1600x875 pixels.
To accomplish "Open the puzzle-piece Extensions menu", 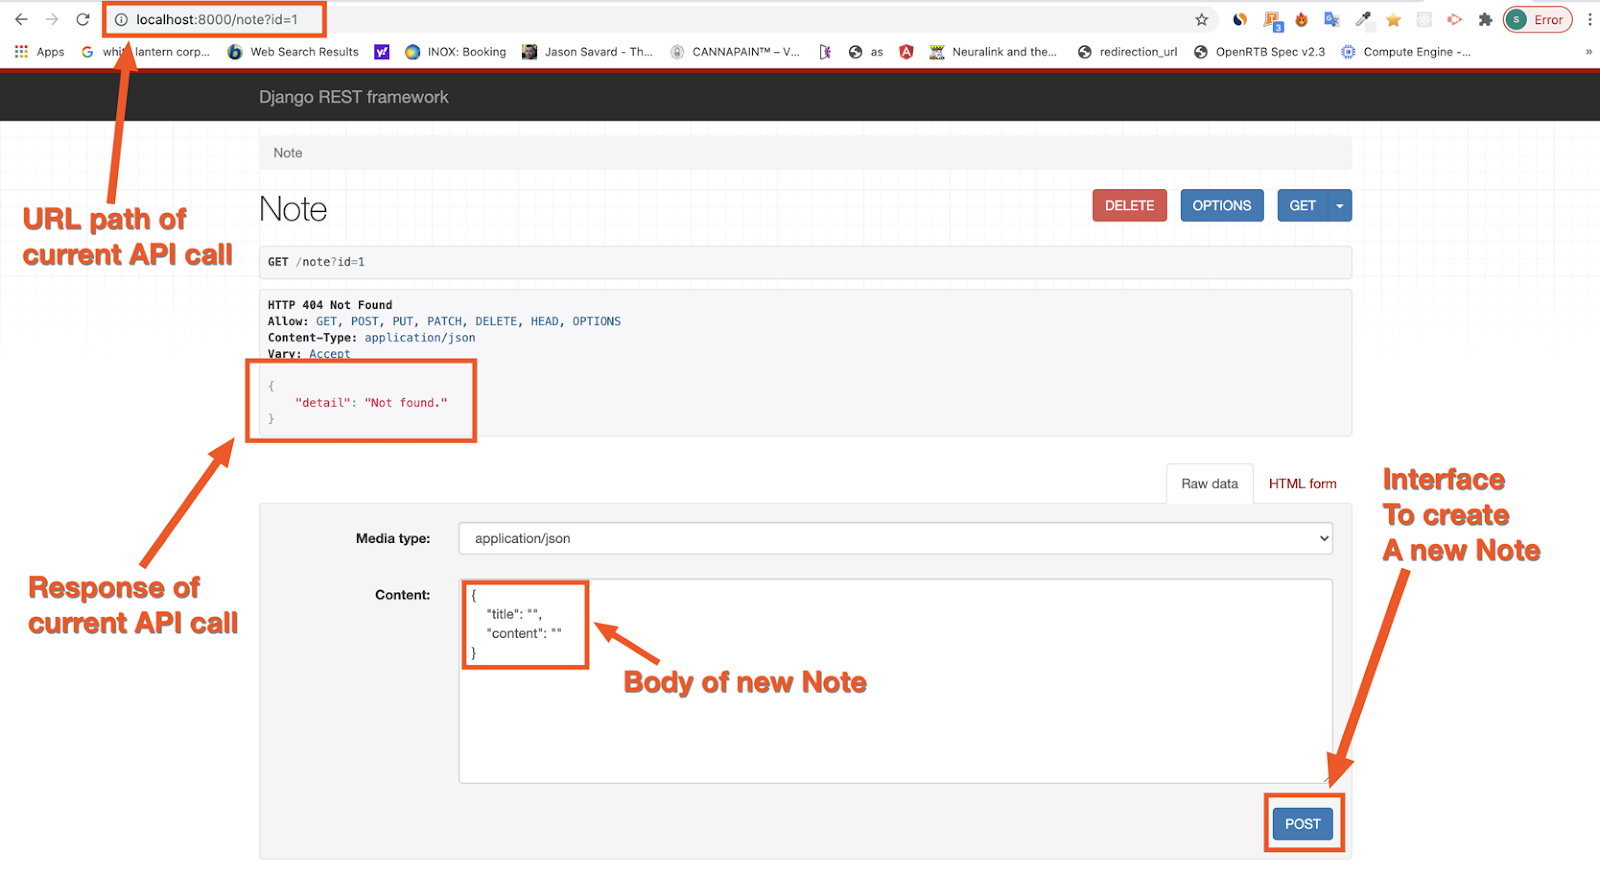I will click(x=1485, y=19).
